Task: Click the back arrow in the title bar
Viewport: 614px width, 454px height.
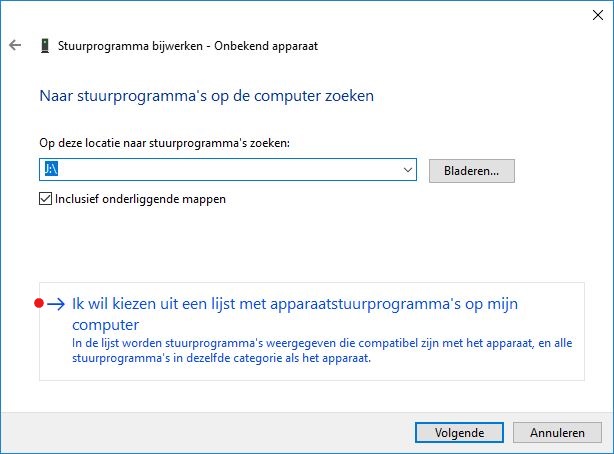Action: pos(15,46)
